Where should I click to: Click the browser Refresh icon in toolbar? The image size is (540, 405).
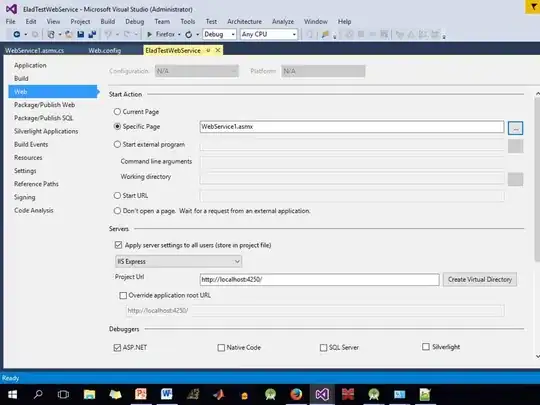[x=188, y=34]
